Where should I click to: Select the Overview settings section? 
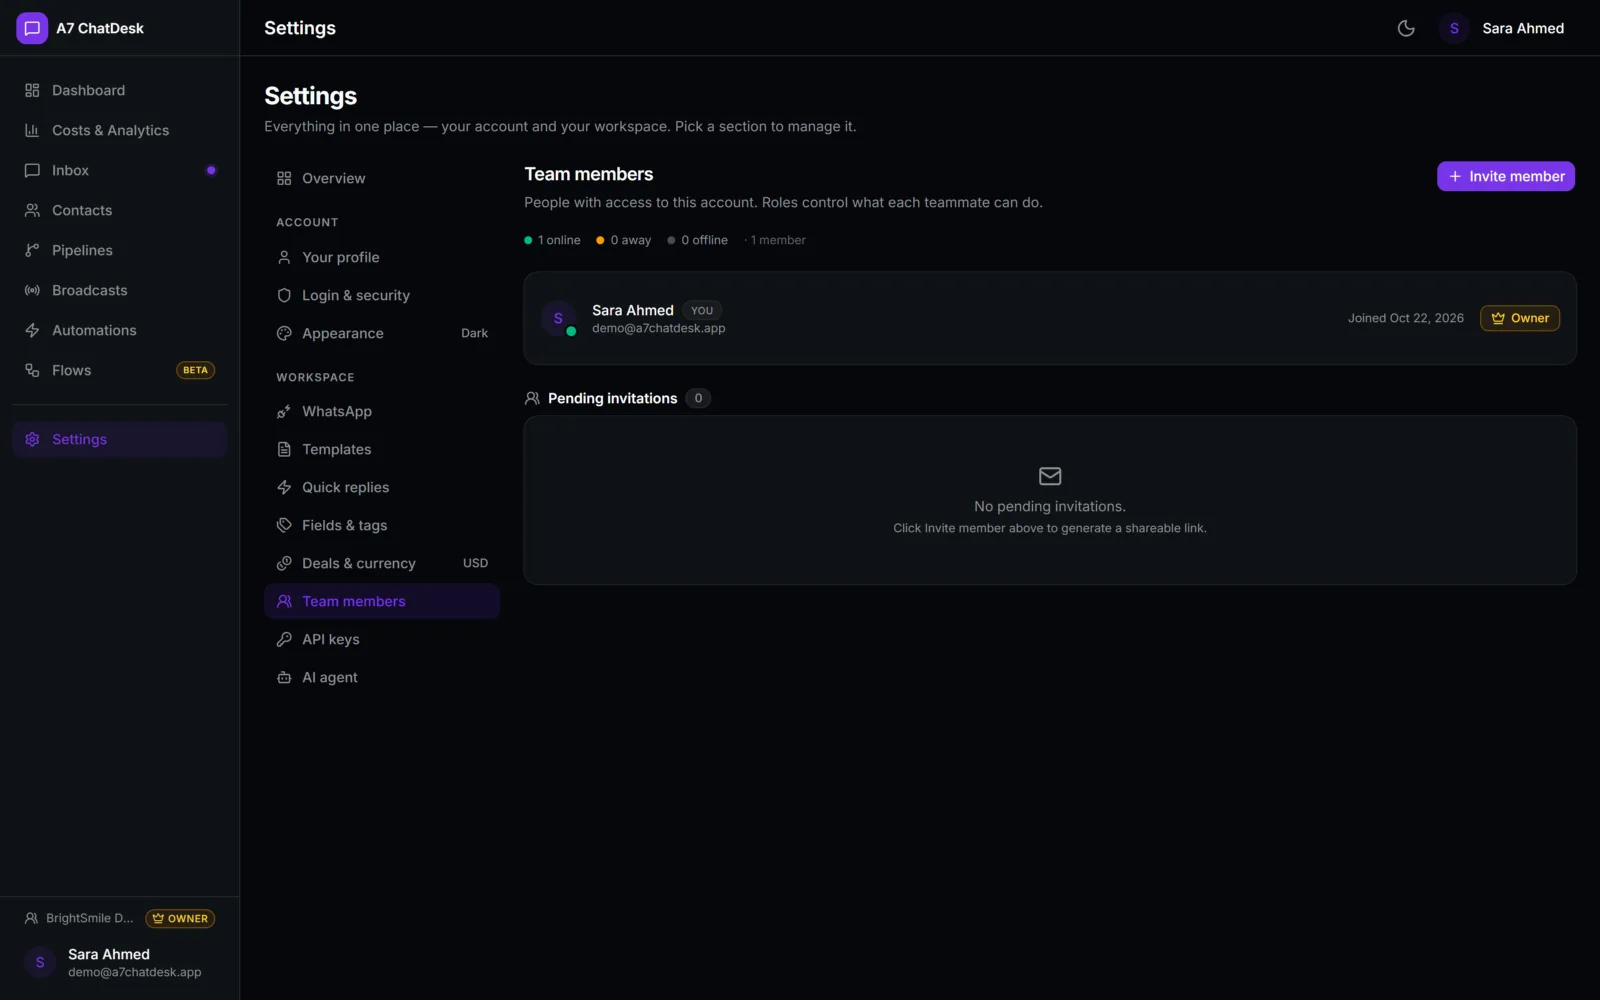382,178
